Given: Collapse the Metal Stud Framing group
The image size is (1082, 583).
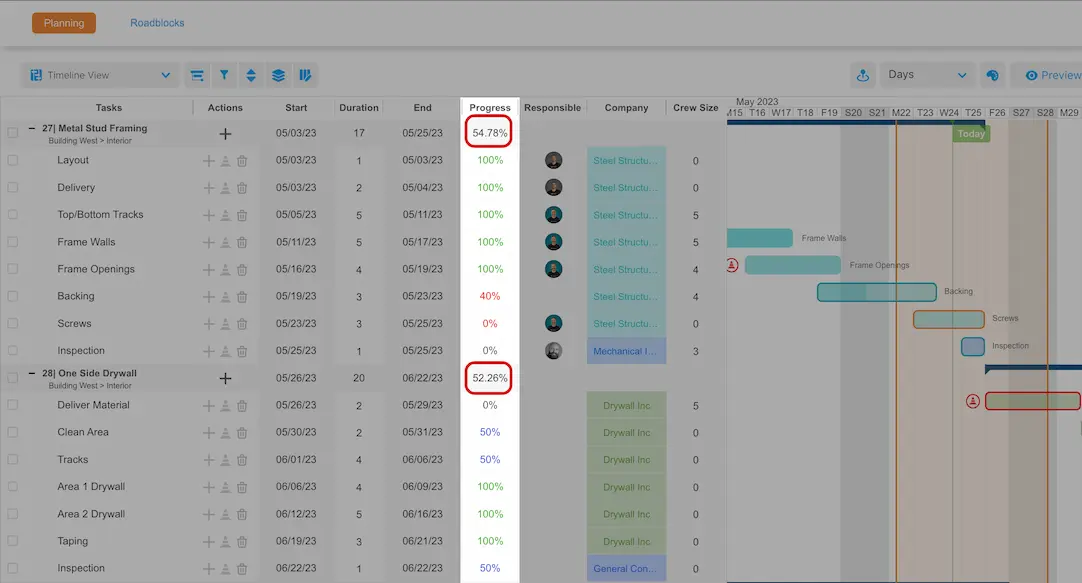Looking at the screenshot, I should pyautogui.click(x=32, y=128).
